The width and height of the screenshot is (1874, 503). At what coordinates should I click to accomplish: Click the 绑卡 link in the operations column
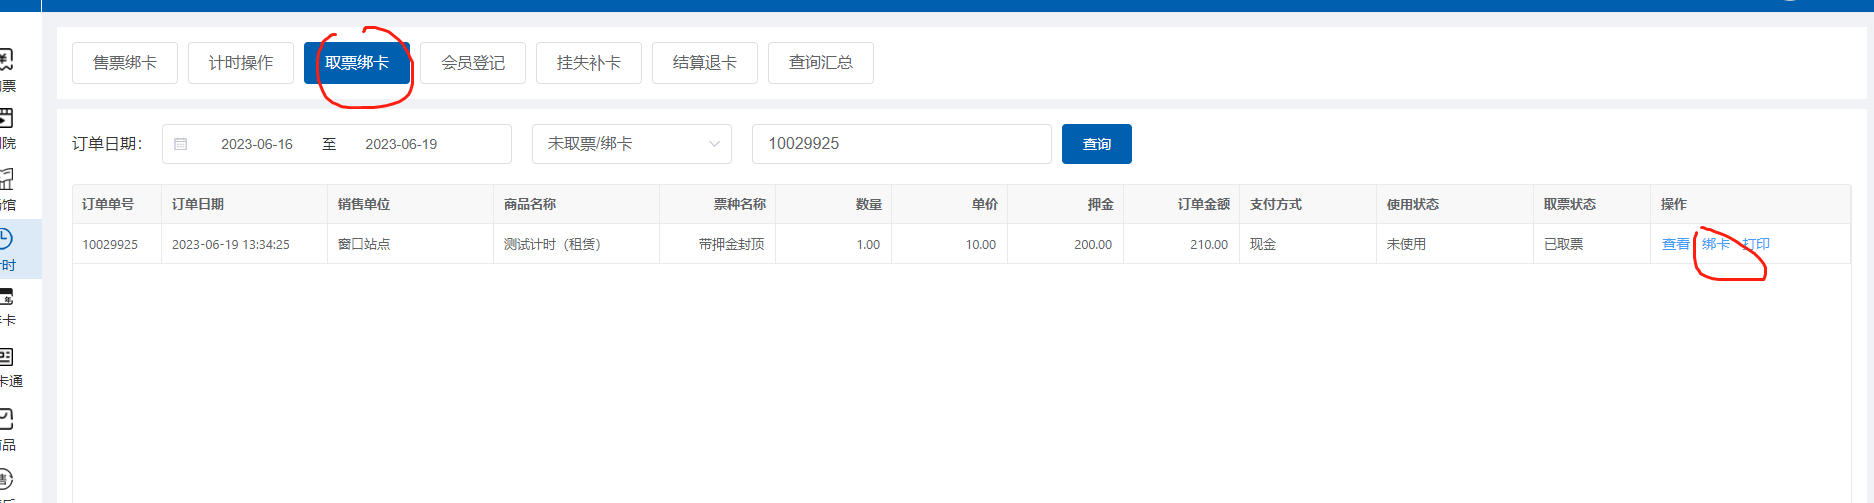tap(1716, 244)
